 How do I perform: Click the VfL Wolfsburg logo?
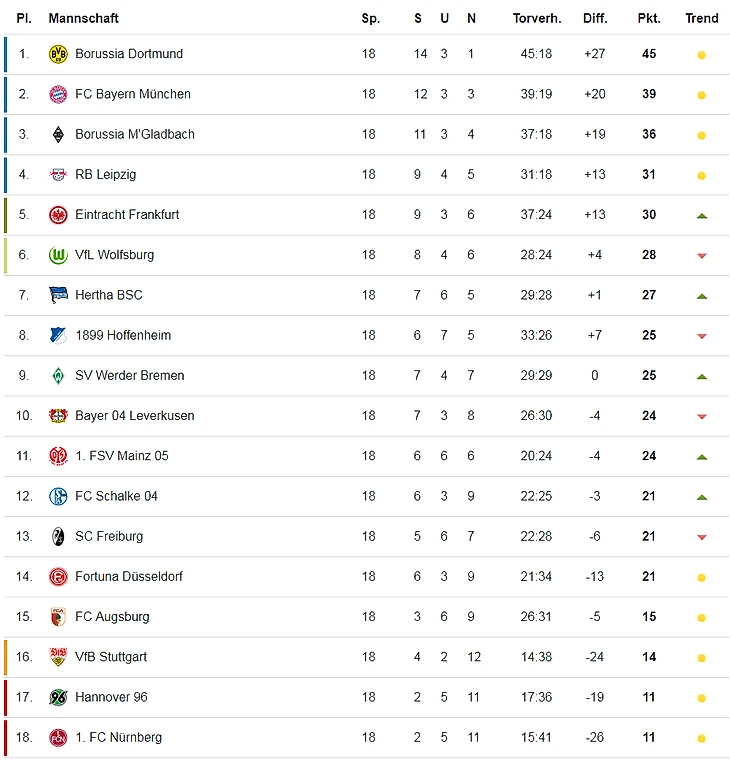point(58,255)
